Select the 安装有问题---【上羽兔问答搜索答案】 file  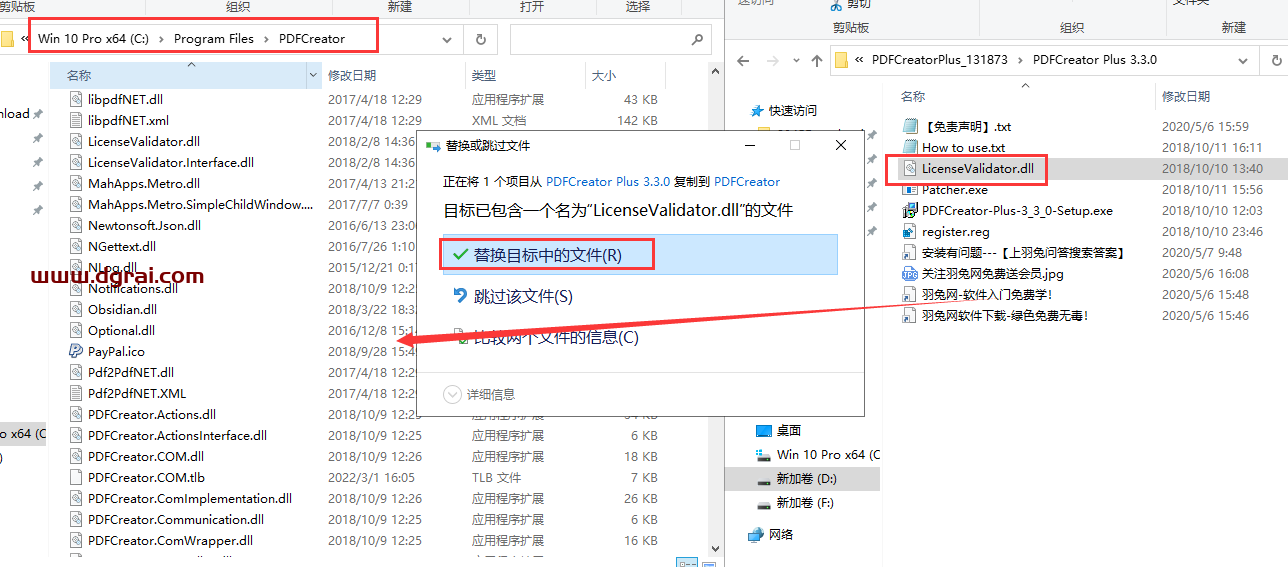[1025, 252]
